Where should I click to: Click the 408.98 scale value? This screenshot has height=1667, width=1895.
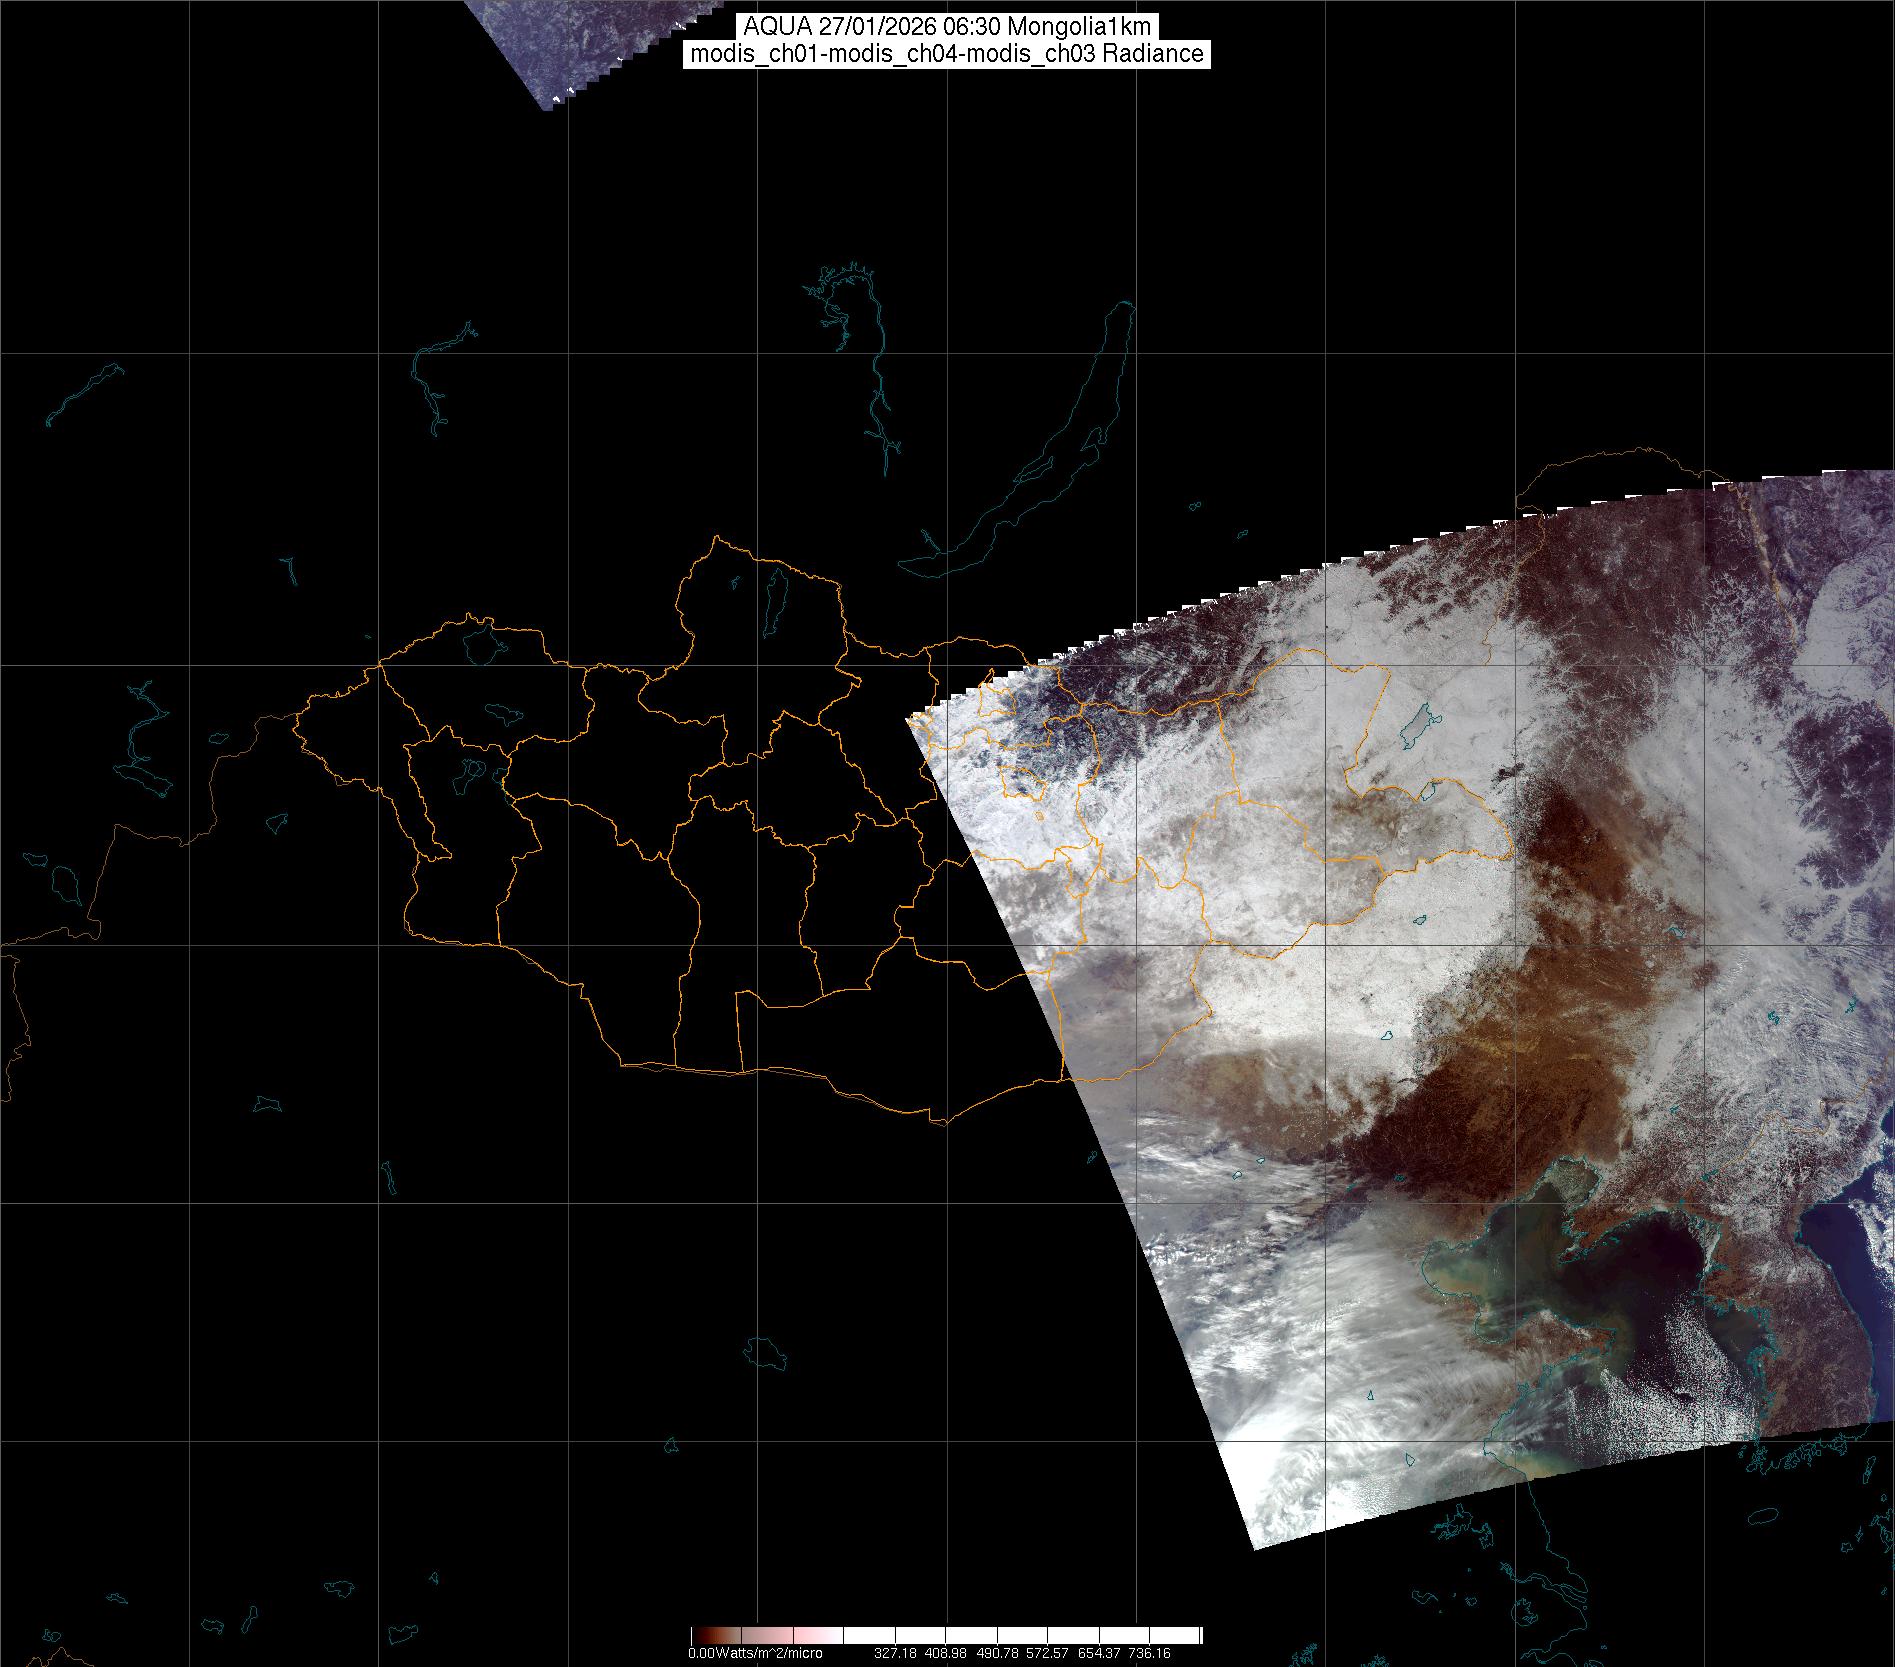[x=947, y=1653]
